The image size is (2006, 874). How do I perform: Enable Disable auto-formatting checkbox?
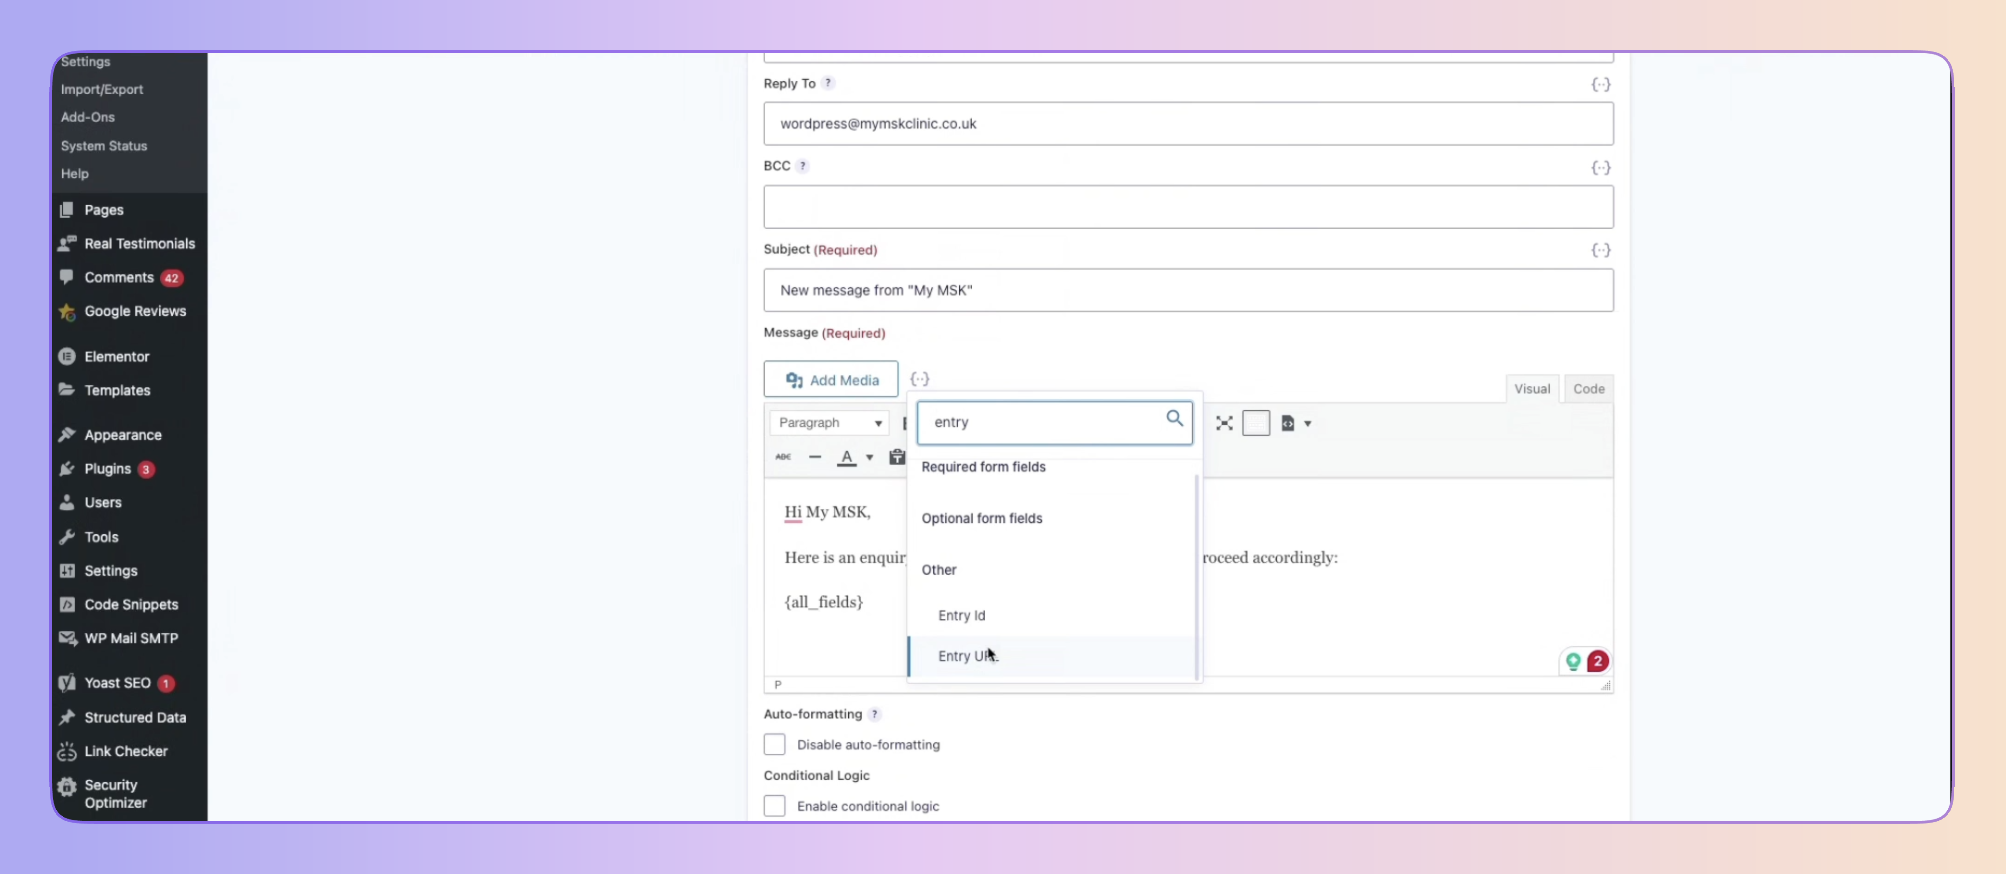point(774,744)
